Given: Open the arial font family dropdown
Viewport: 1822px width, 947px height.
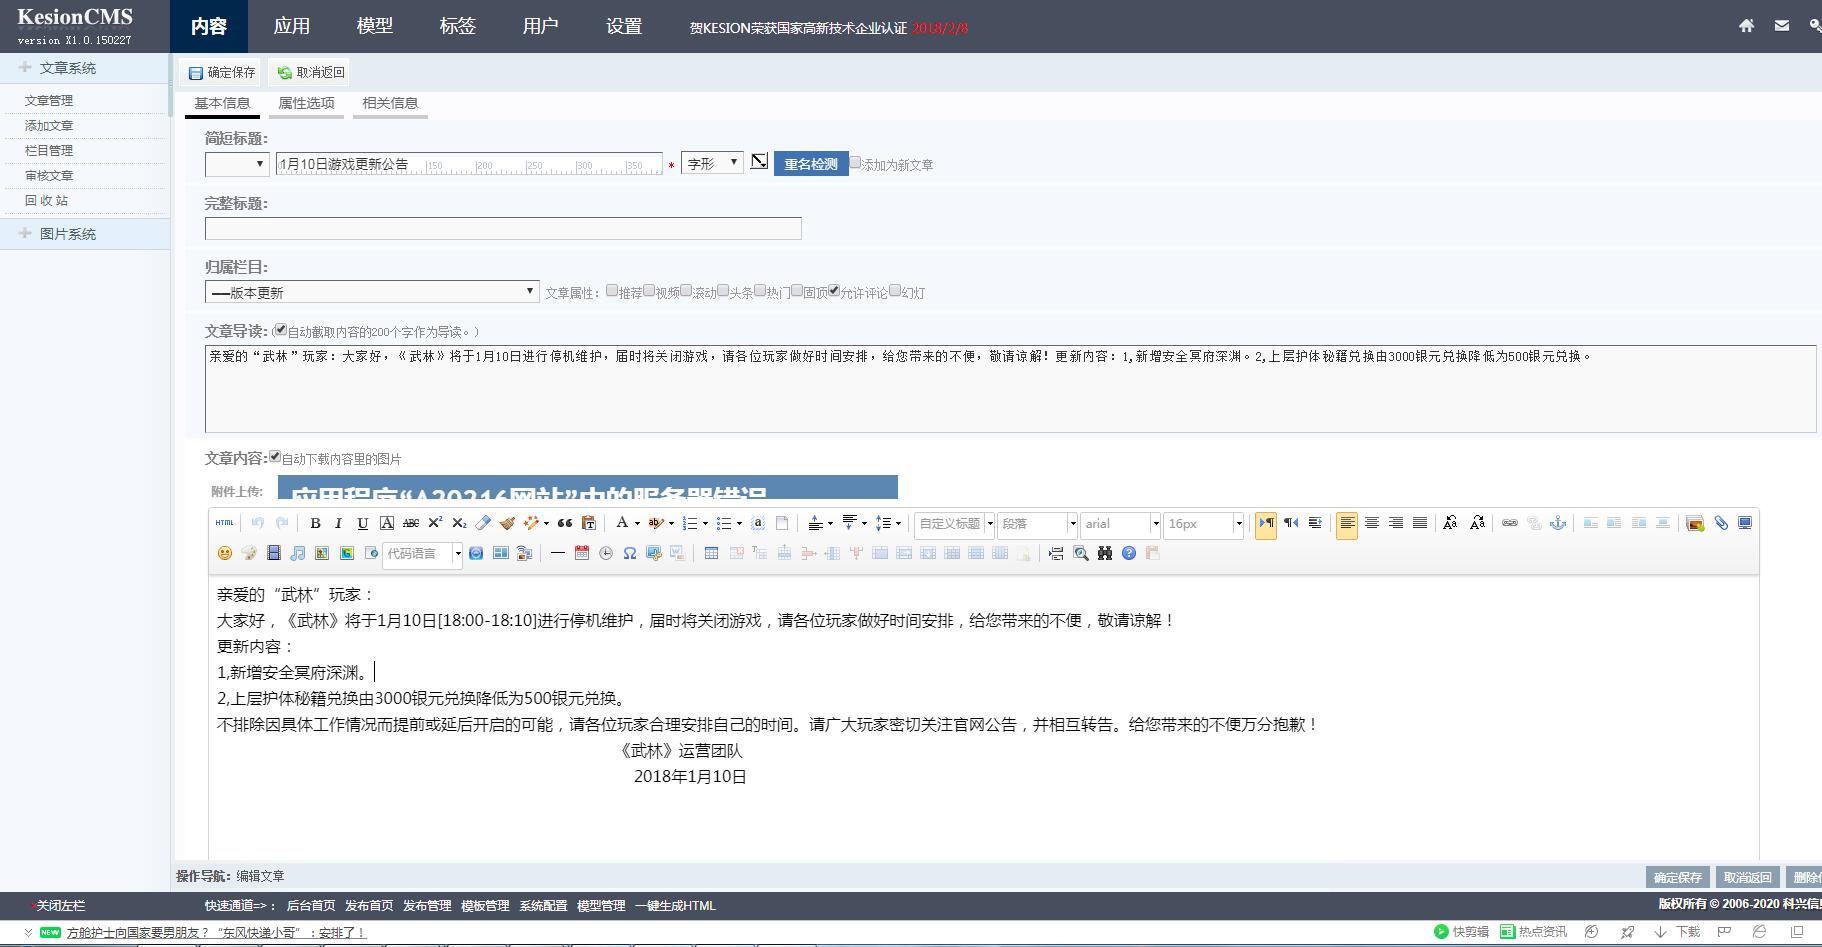Looking at the screenshot, I should [1121, 524].
